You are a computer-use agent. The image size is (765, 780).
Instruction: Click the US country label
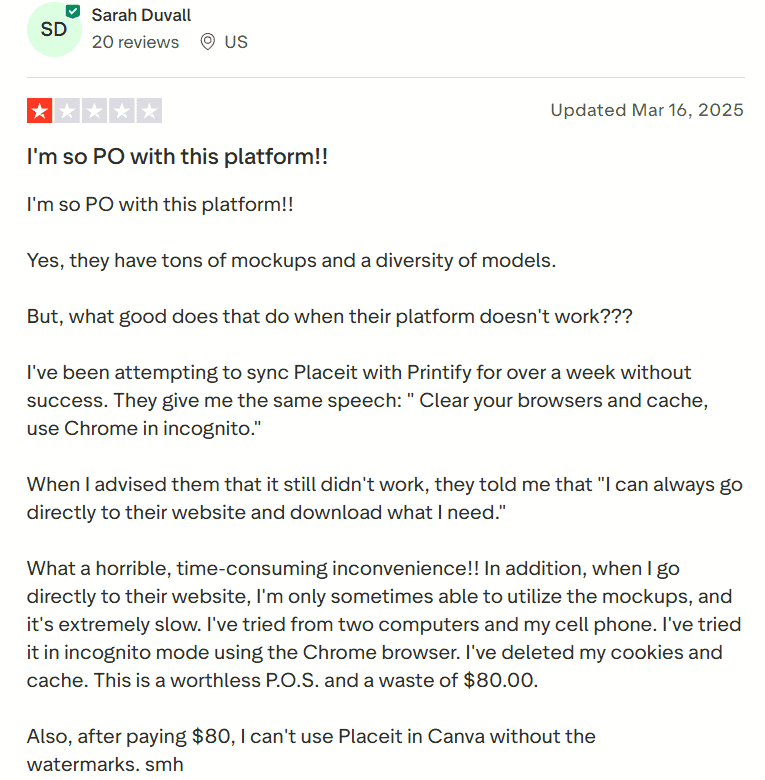(236, 42)
